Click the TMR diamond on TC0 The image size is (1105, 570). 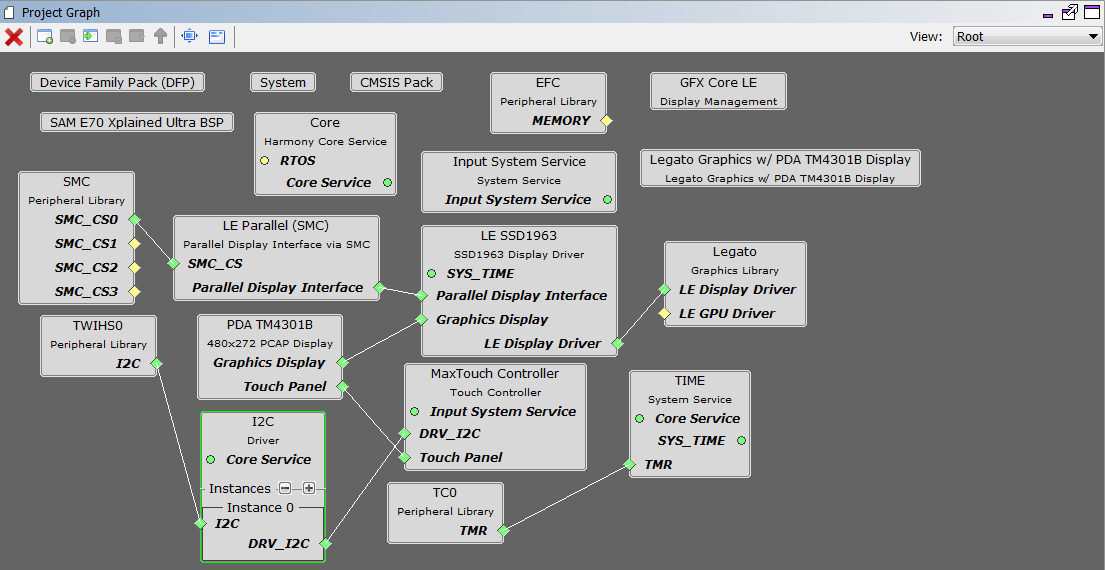502,531
